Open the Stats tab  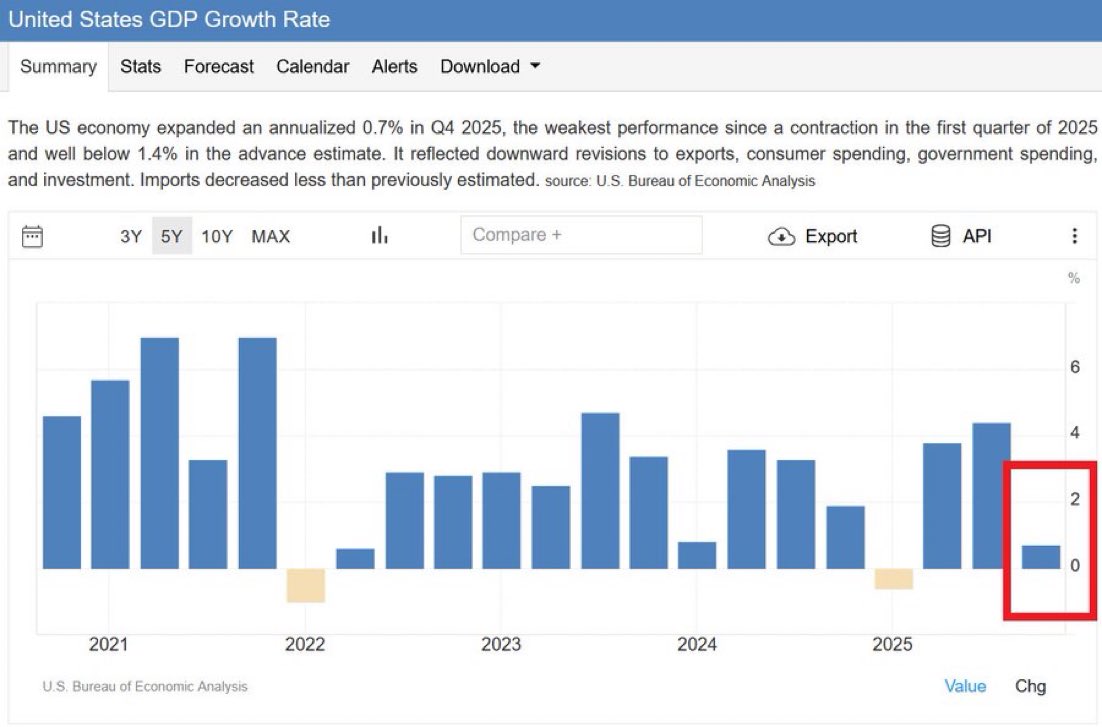pos(141,66)
